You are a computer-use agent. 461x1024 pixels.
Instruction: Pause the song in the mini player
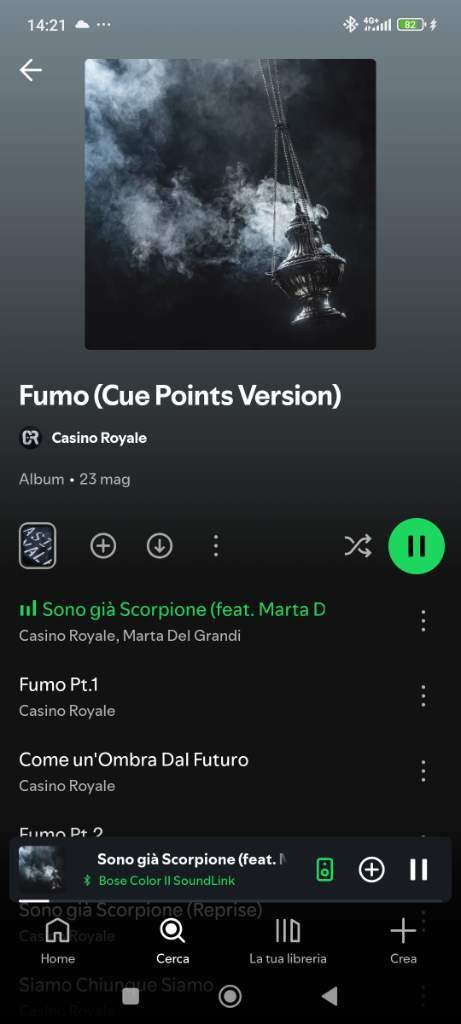click(x=419, y=869)
